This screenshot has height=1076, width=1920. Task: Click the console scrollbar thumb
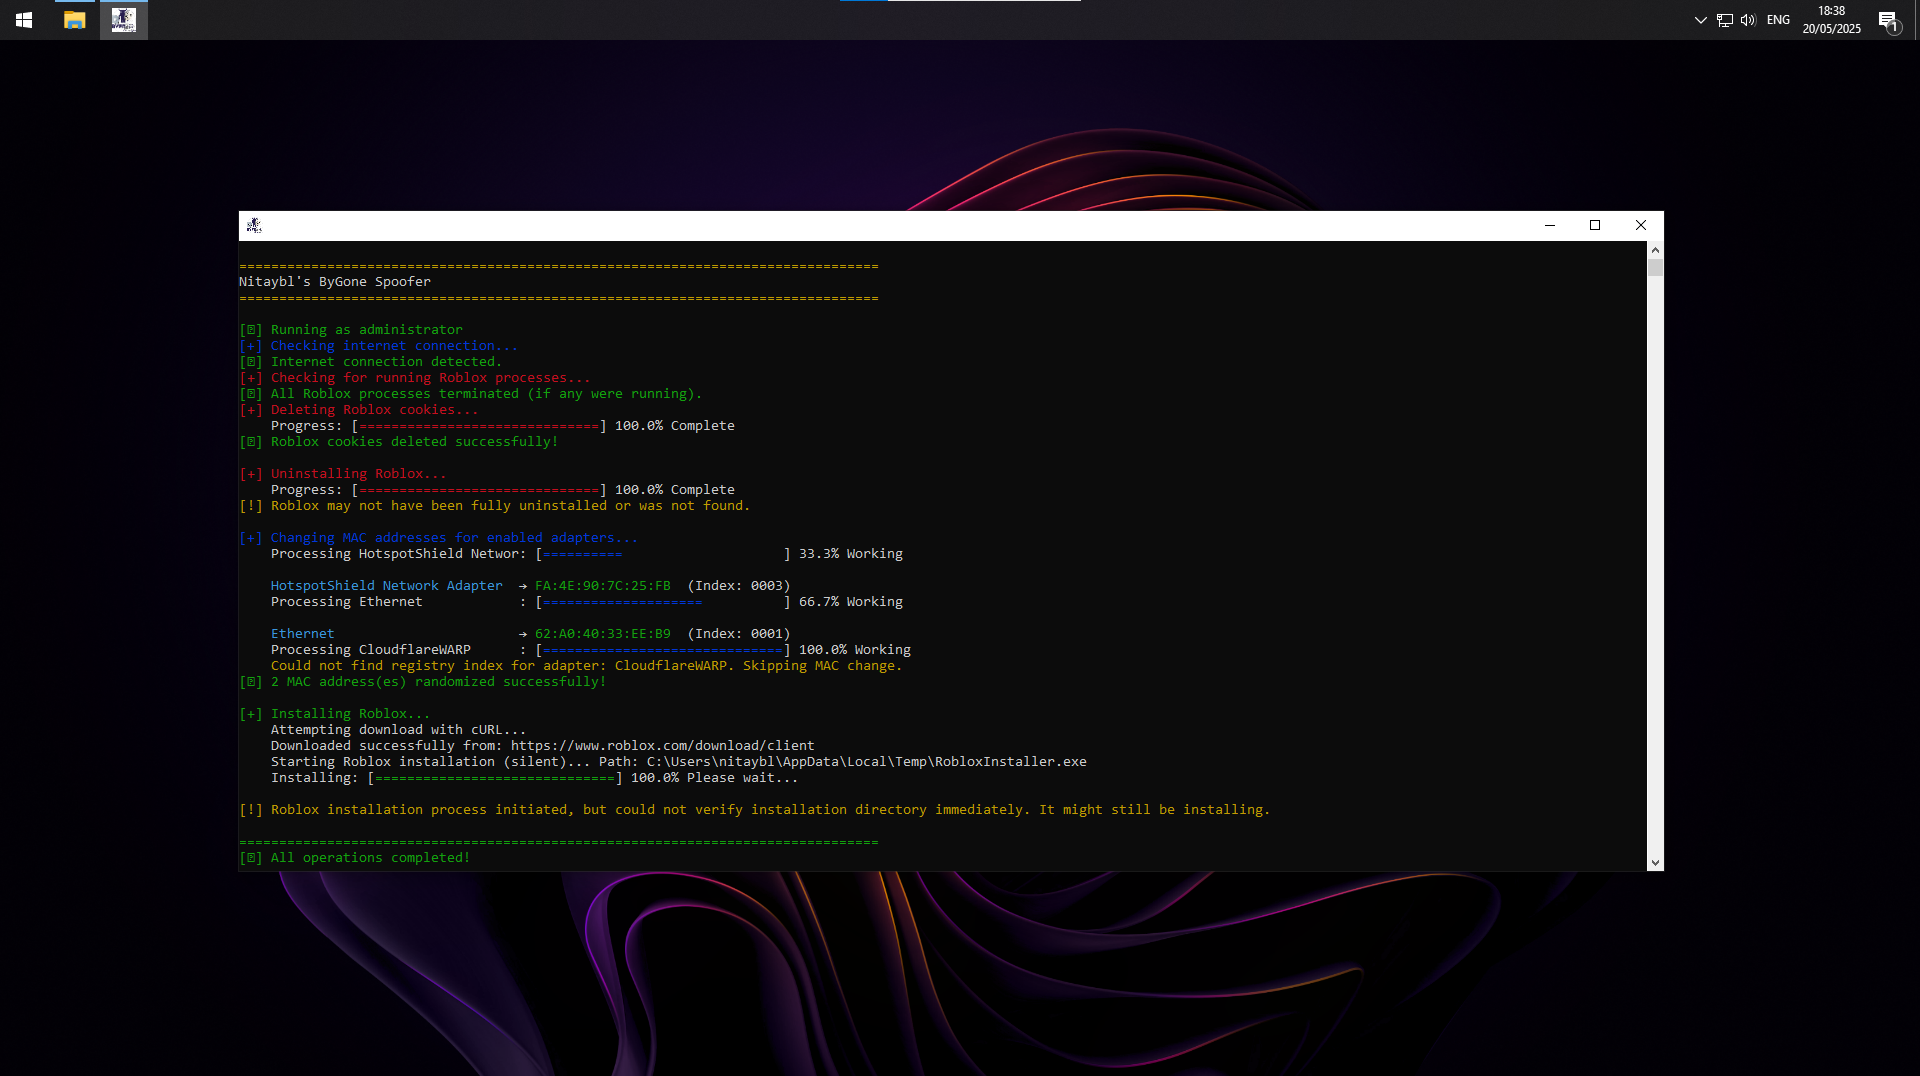coord(1655,267)
